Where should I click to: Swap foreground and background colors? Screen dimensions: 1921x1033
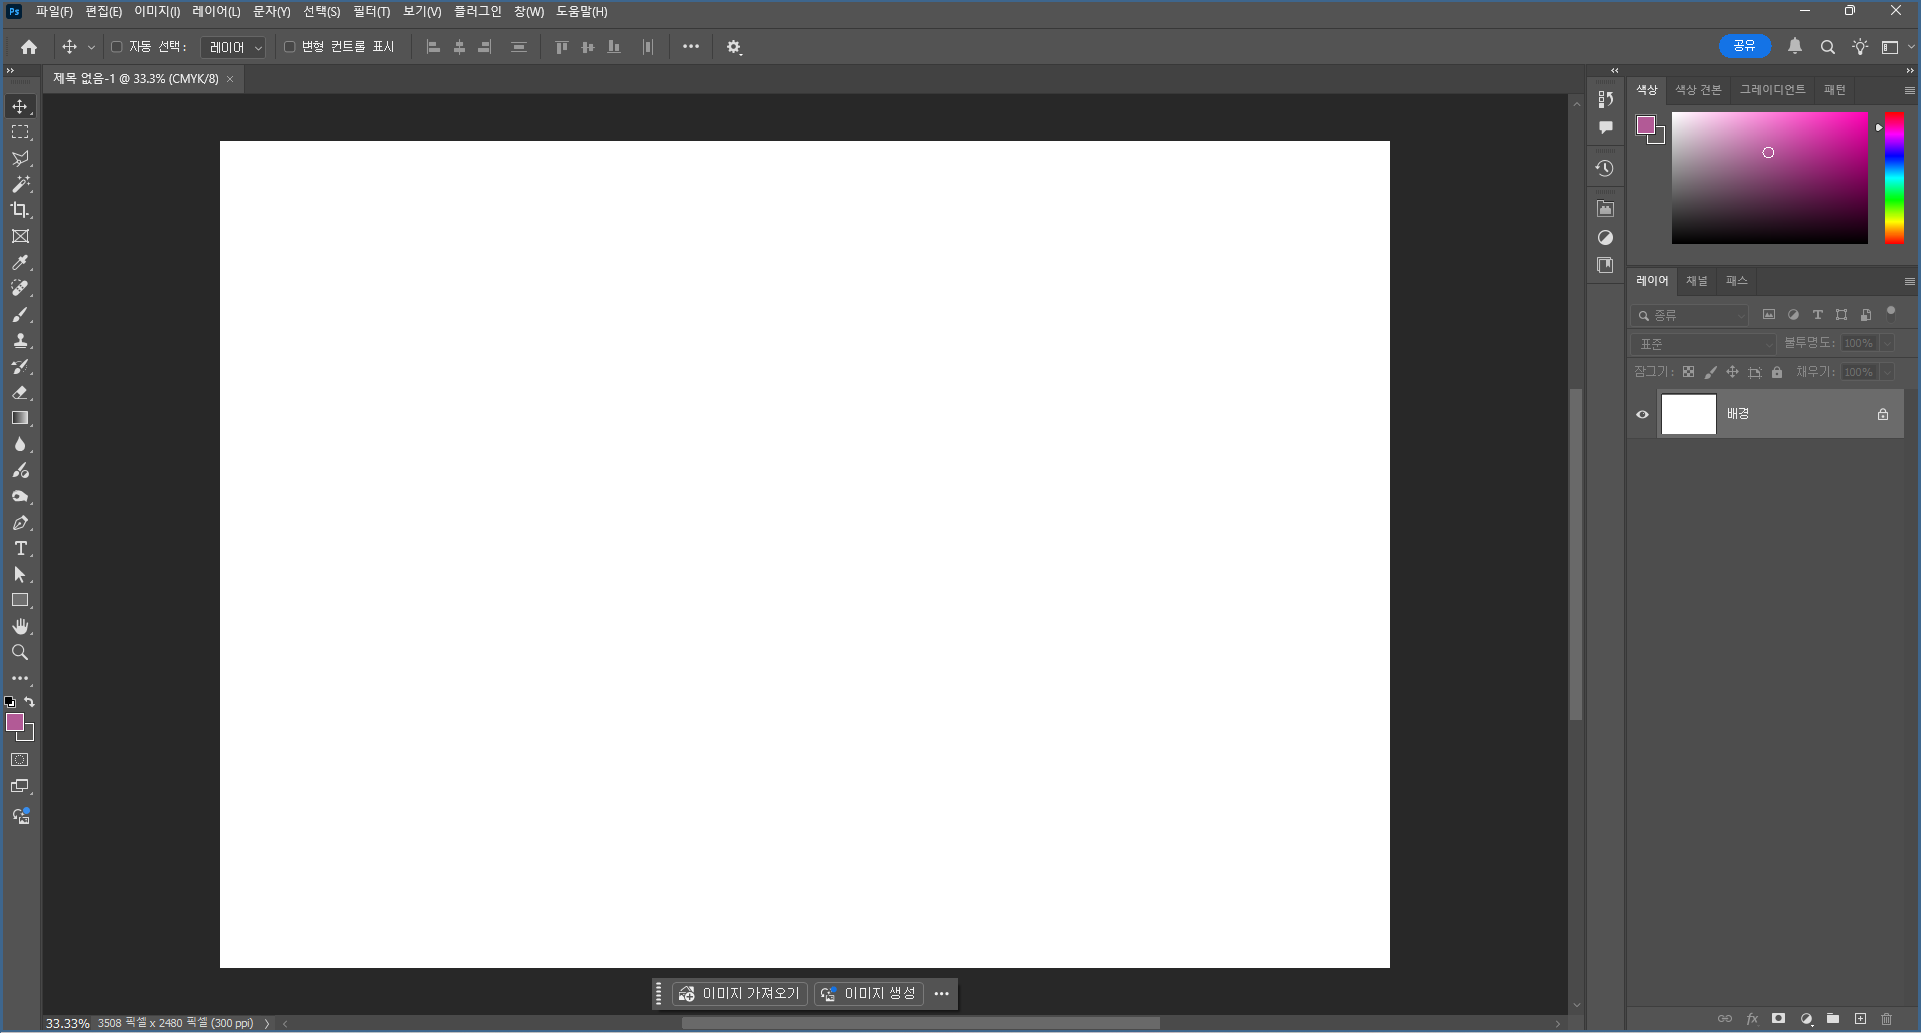click(30, 702)
